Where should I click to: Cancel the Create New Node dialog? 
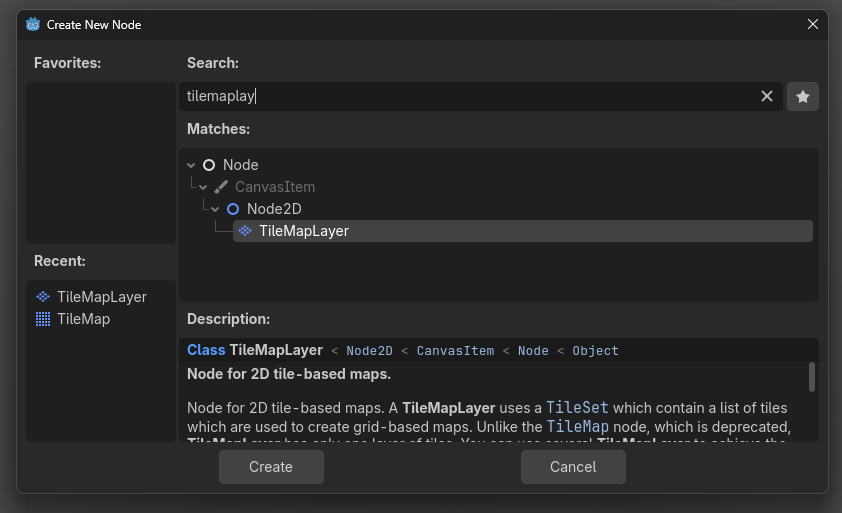pyautogui.click(x=573, y=467)
